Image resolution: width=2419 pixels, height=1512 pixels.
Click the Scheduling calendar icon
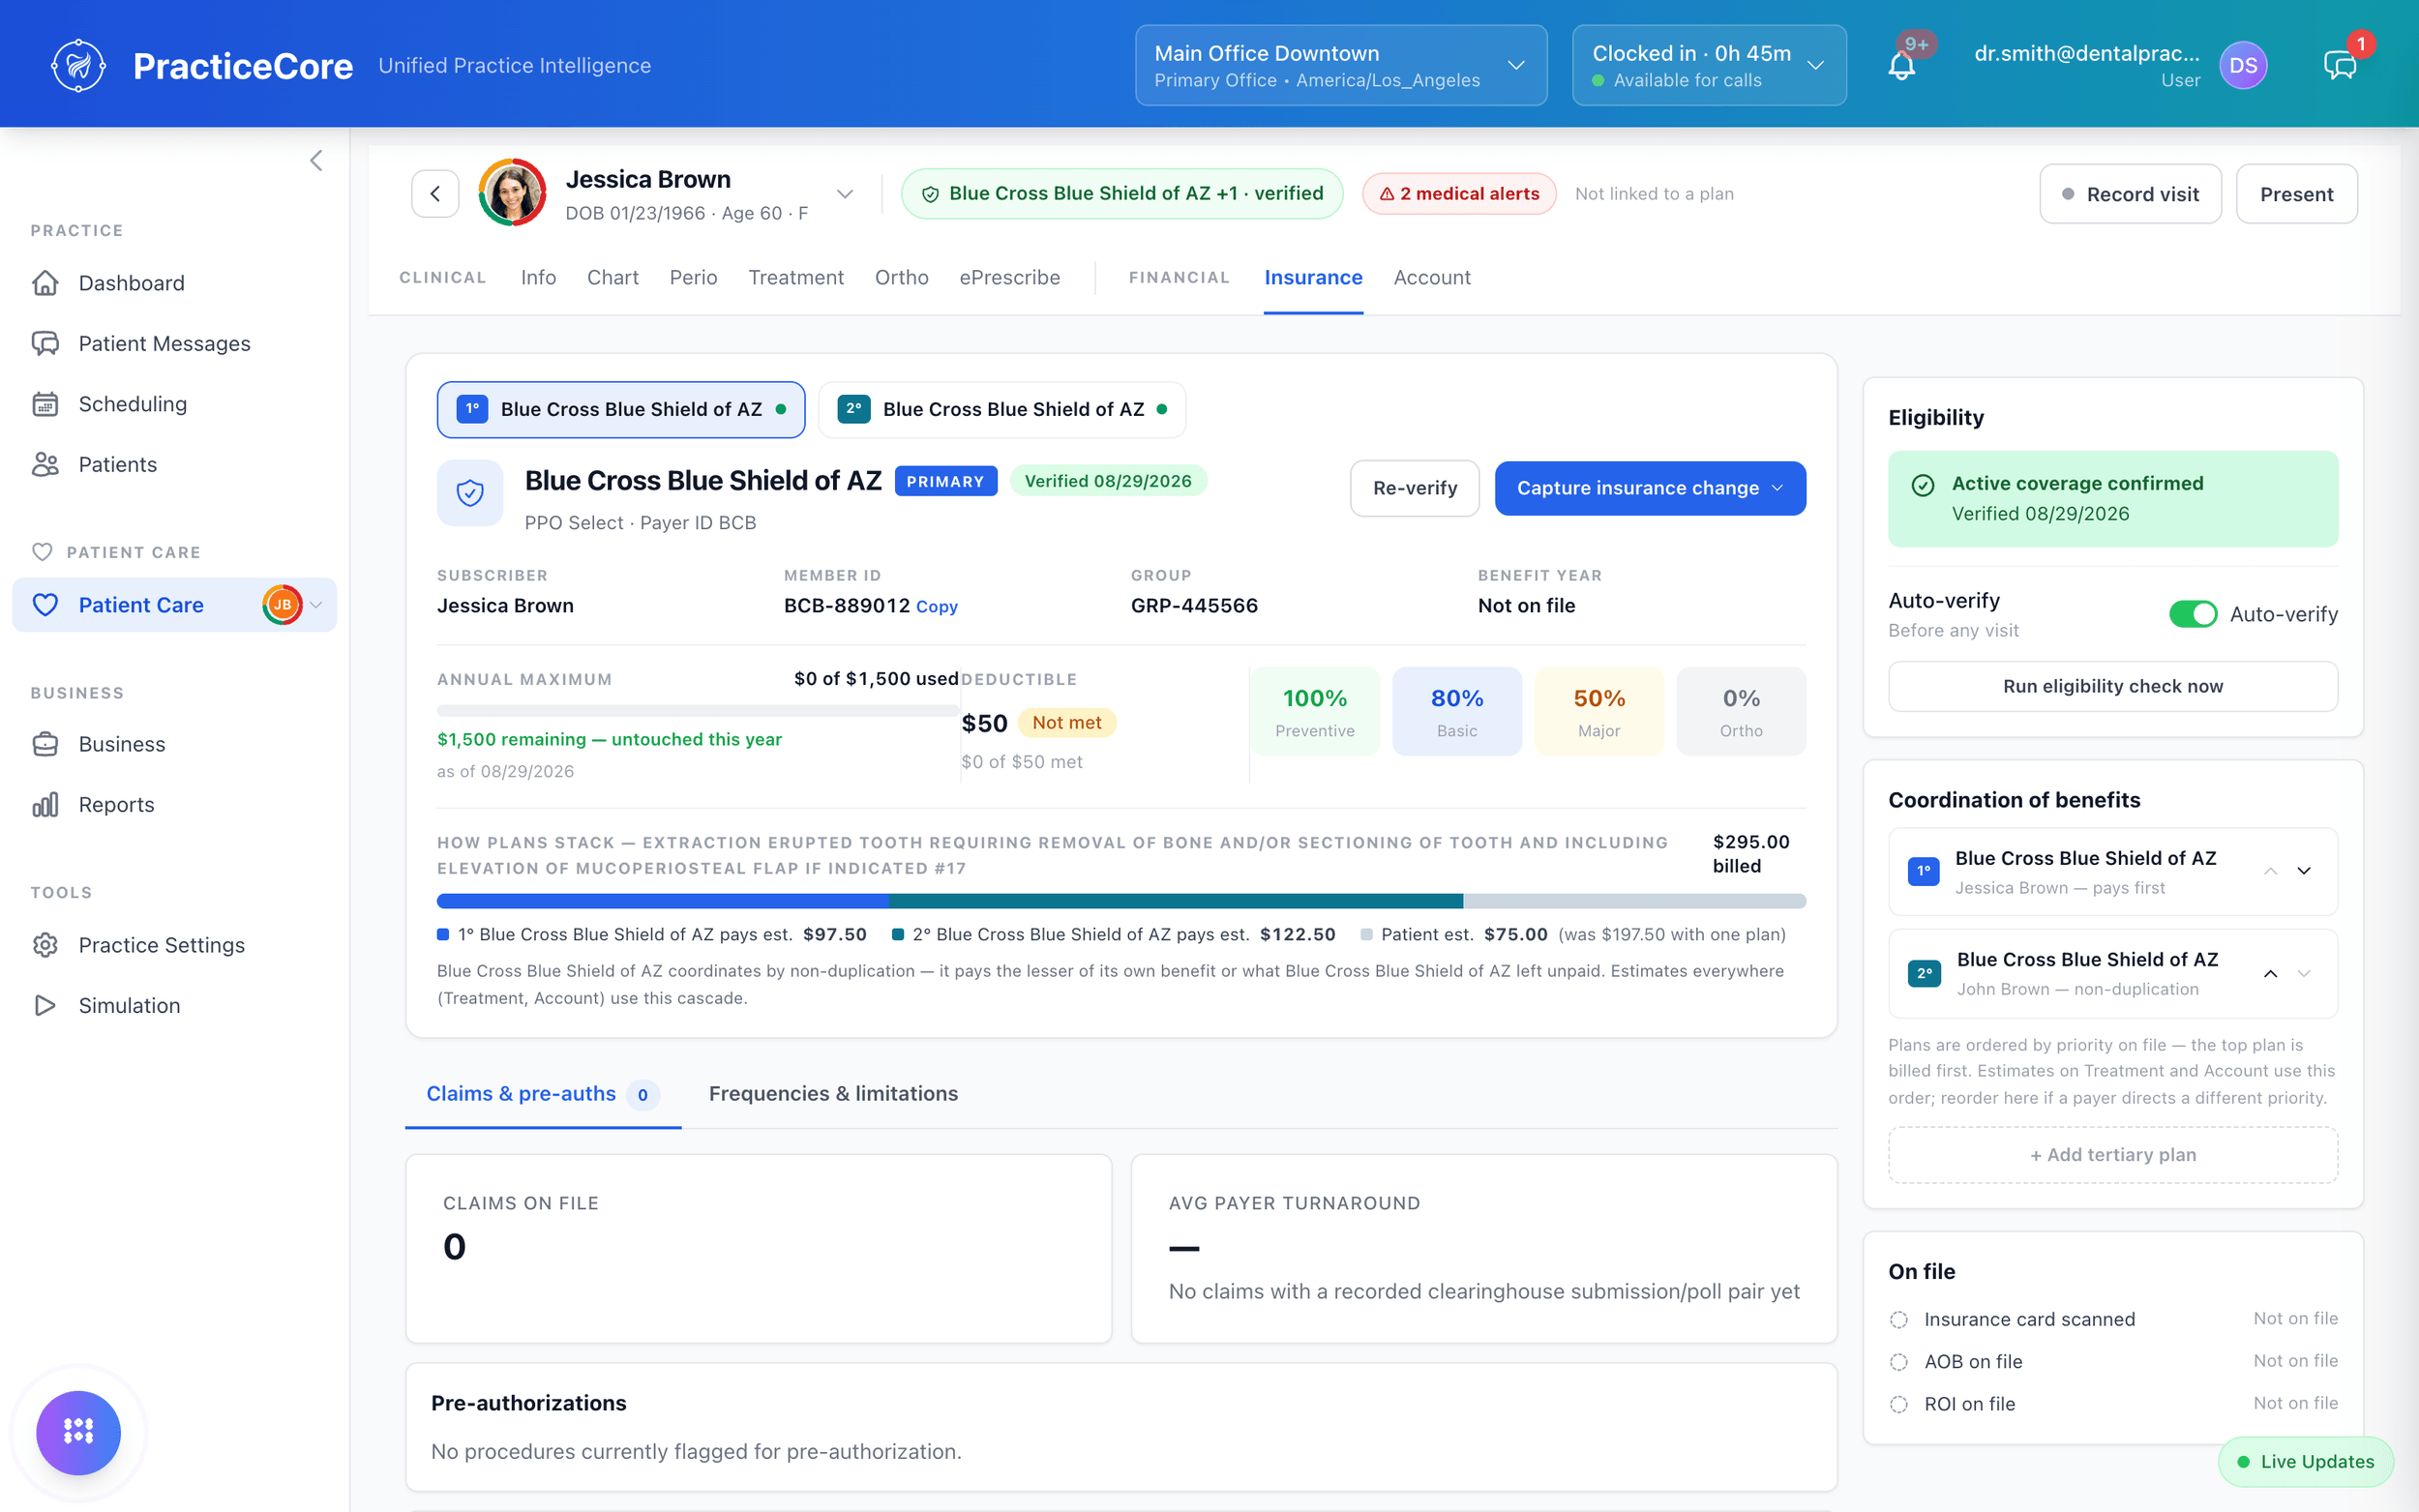pos(45,404)
